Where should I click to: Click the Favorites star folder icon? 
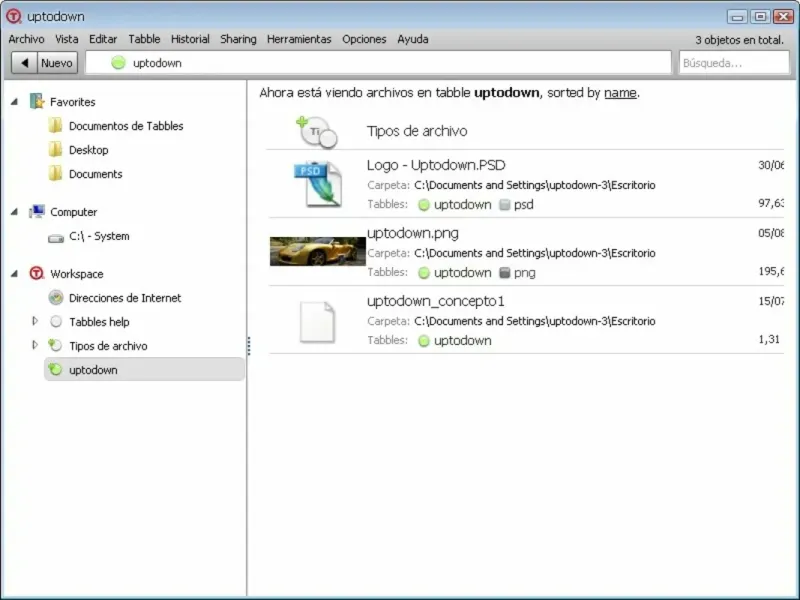37,102
